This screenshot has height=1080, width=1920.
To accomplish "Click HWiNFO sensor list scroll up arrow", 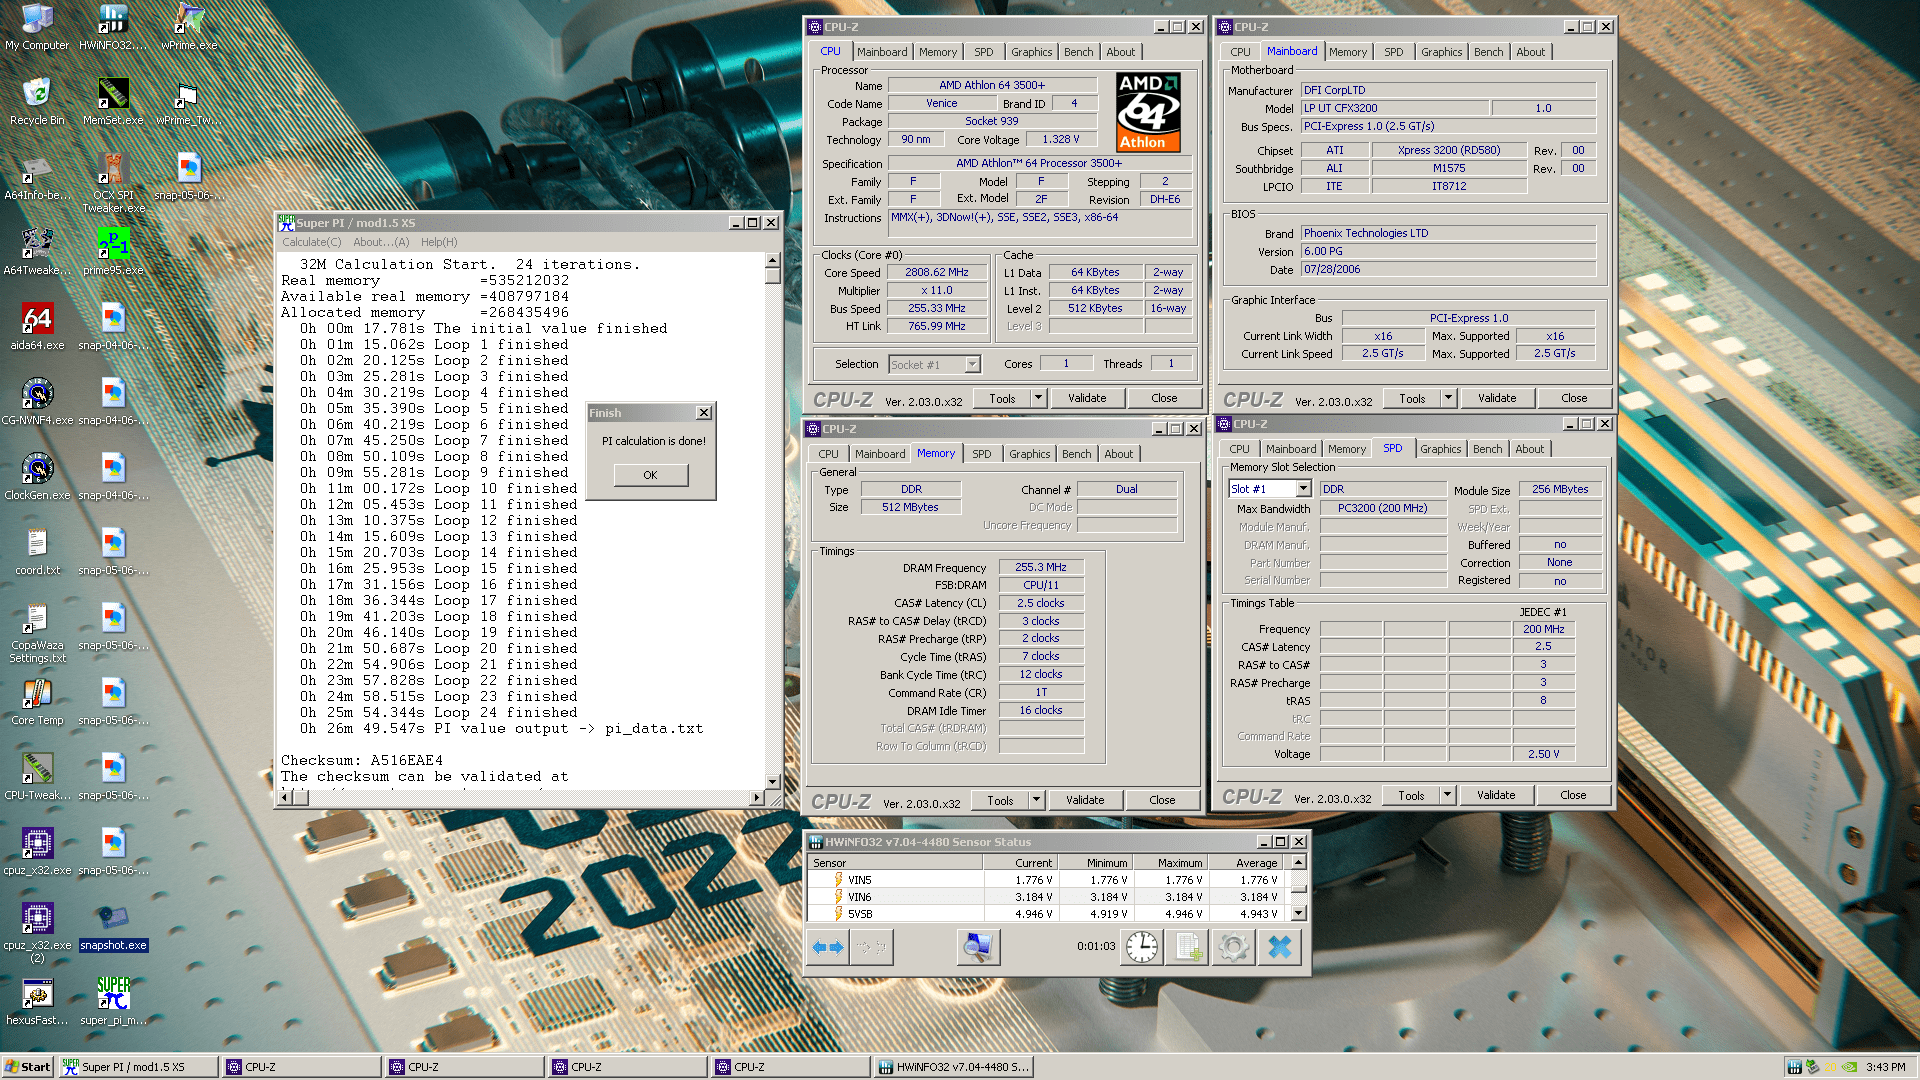I will pos(1299,862).
